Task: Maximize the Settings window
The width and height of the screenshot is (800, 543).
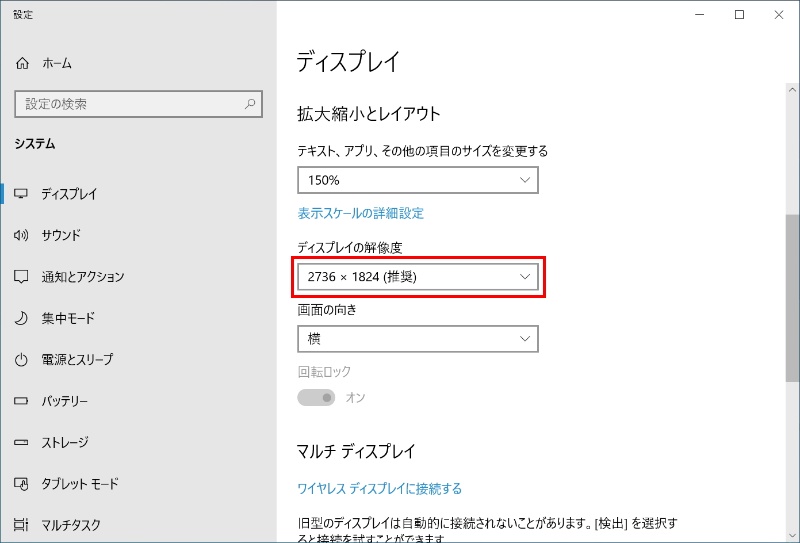Action: tap(739, 15)
